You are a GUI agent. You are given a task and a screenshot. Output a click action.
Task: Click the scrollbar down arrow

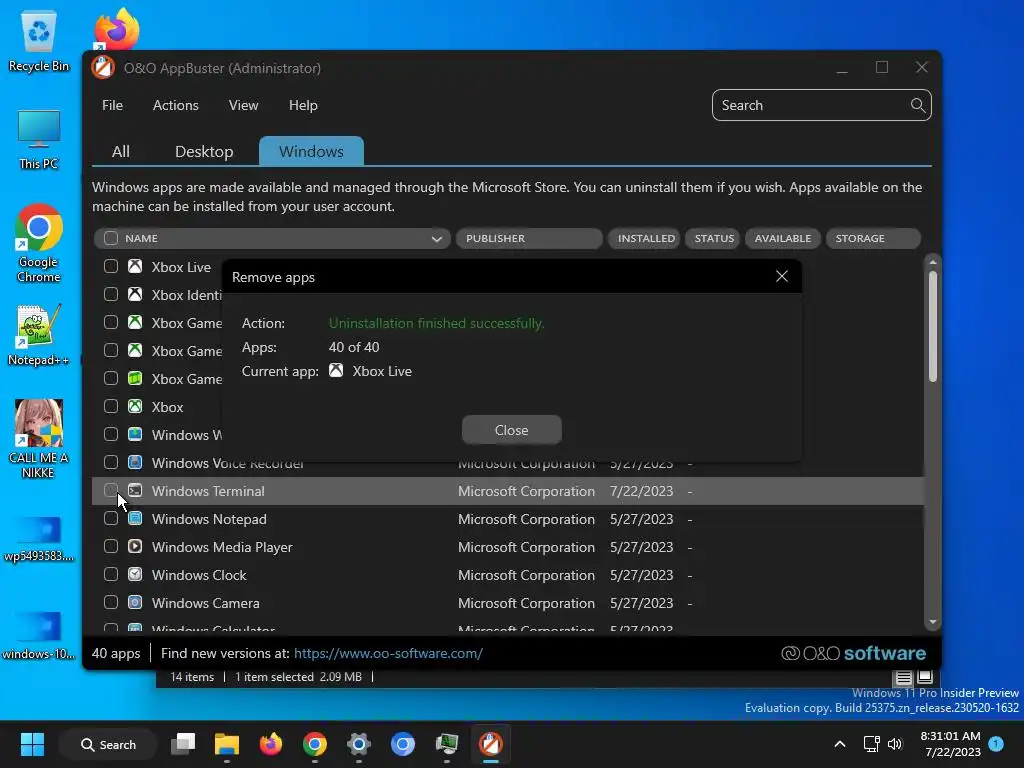coord(933,622)
